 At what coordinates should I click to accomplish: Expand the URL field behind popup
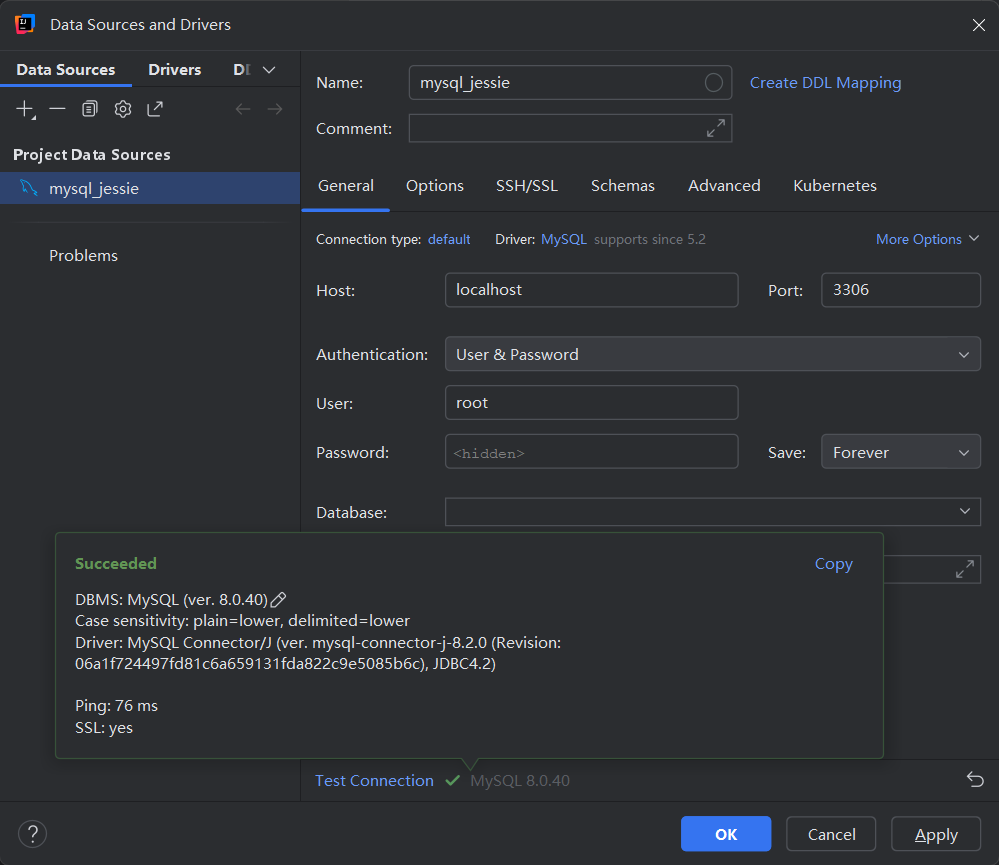coord(965,569)
